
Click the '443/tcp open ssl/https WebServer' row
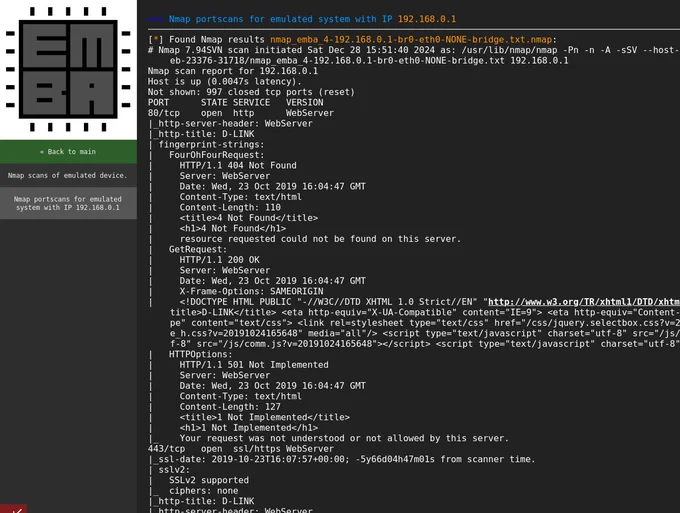click(241, 448)
